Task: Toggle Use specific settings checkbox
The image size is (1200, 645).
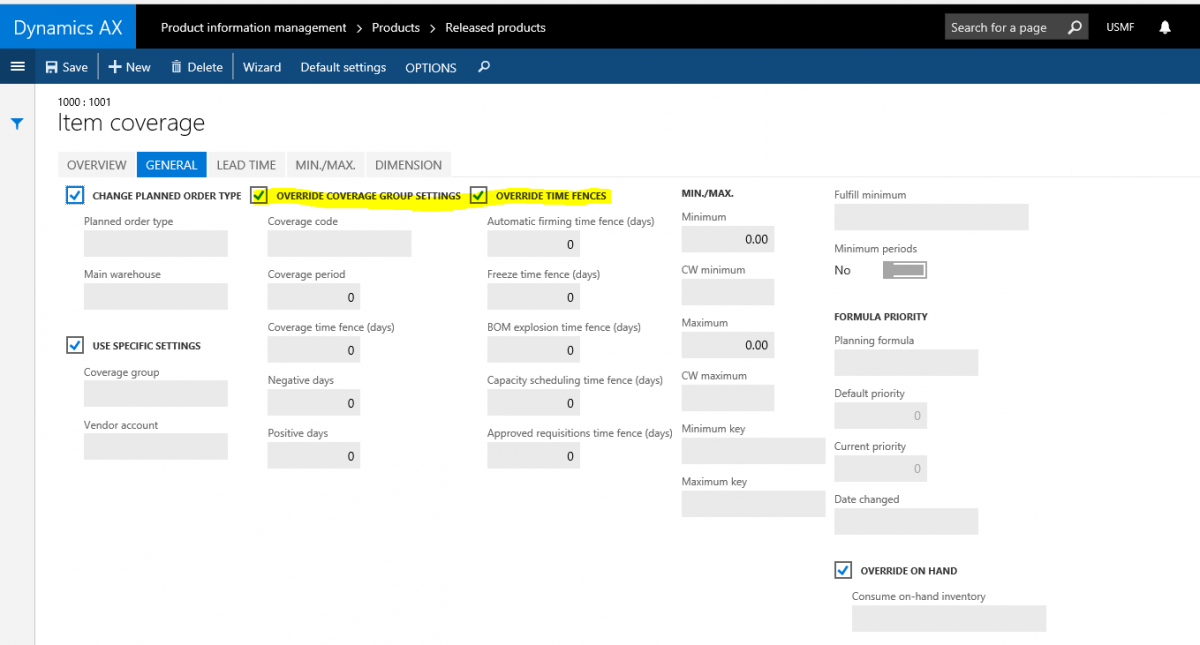Action: (75, 345)
